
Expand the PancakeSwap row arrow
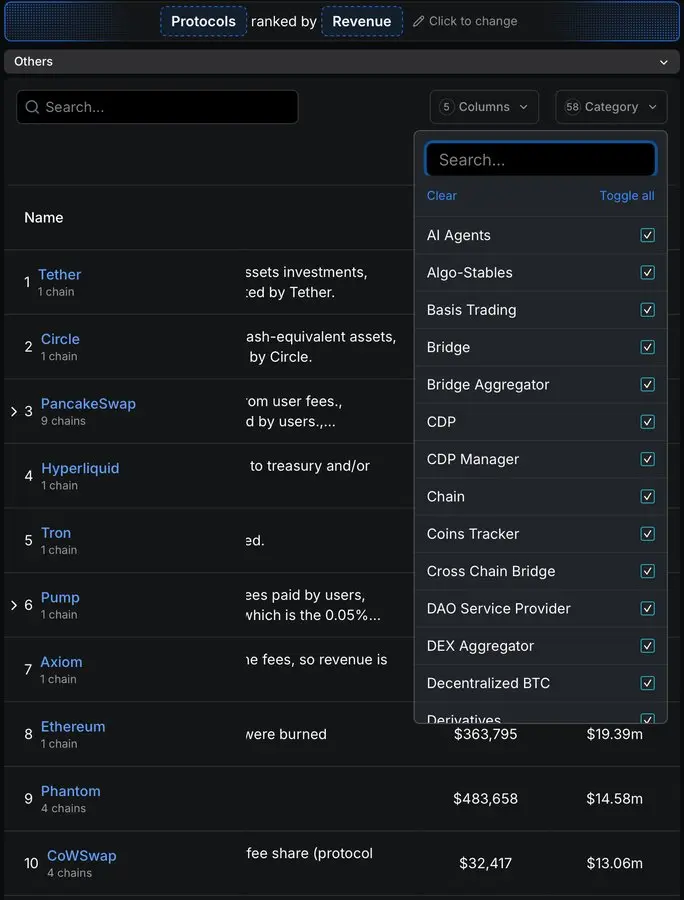coord(13,411)
